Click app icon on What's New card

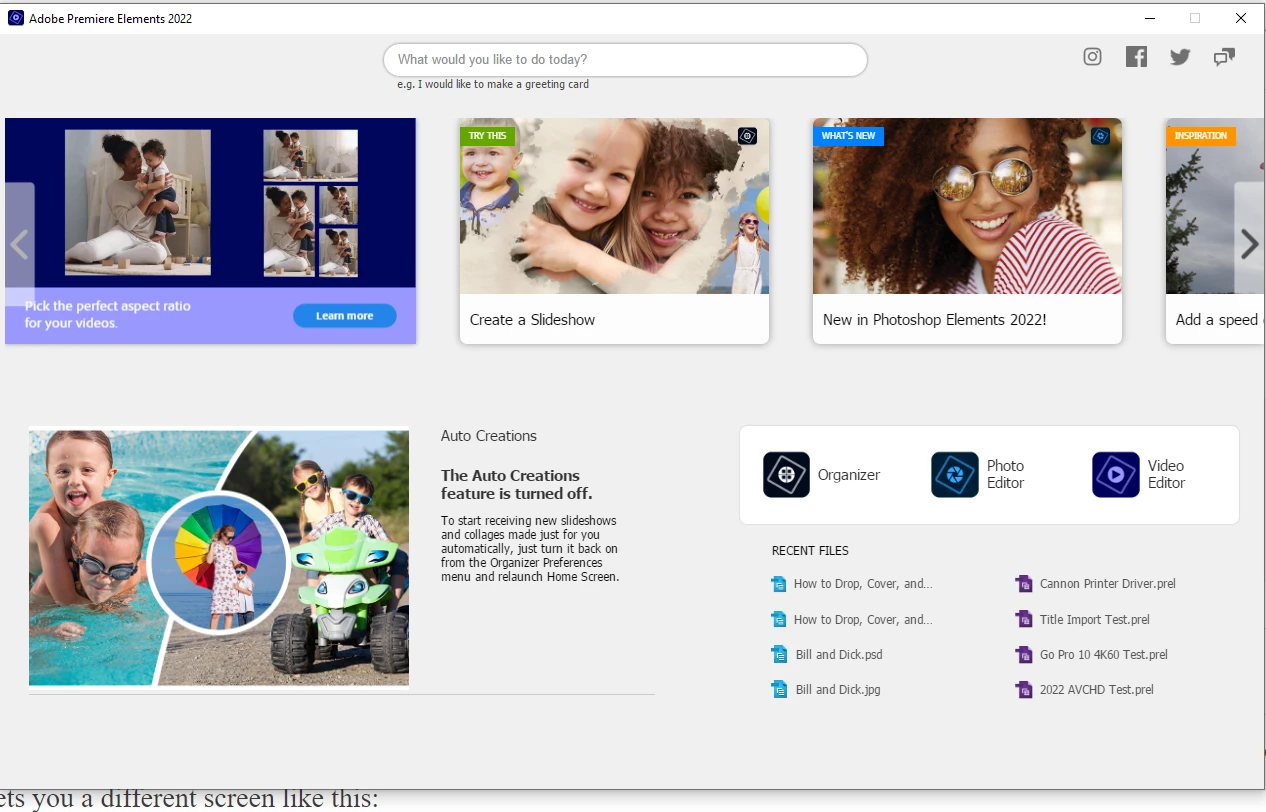click(1100, 136)
